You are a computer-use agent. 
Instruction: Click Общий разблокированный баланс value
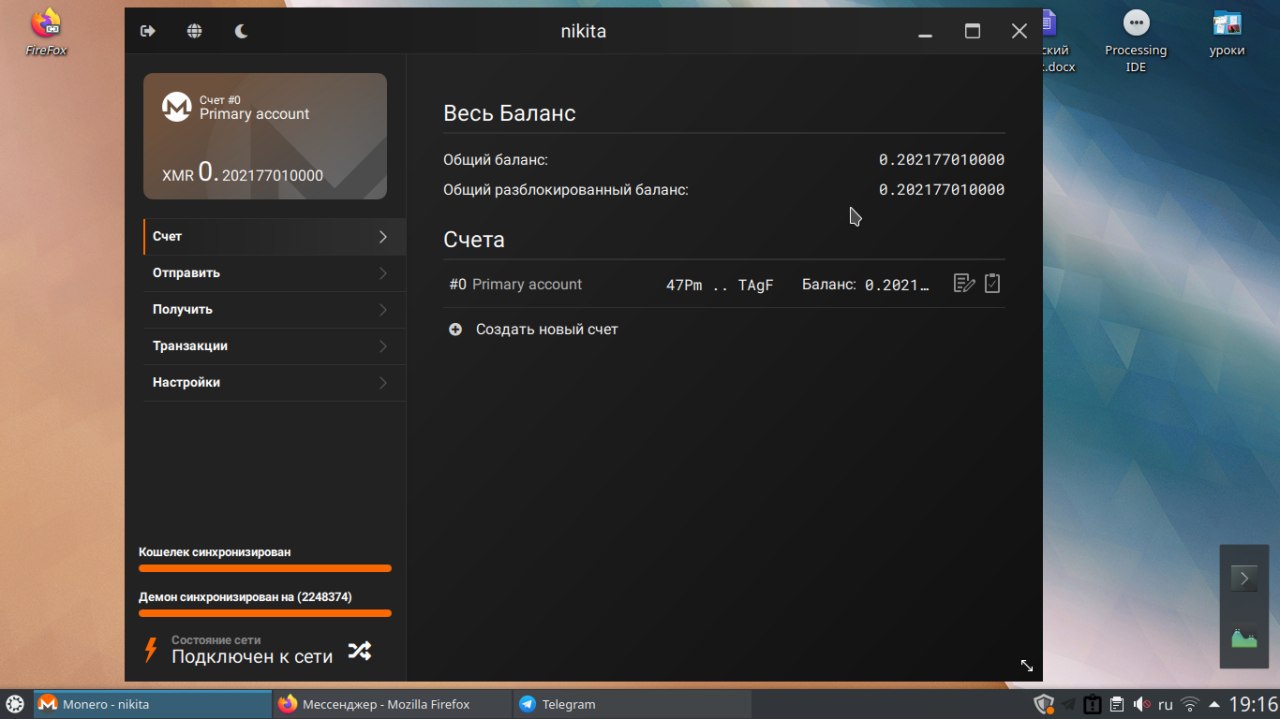942,190
